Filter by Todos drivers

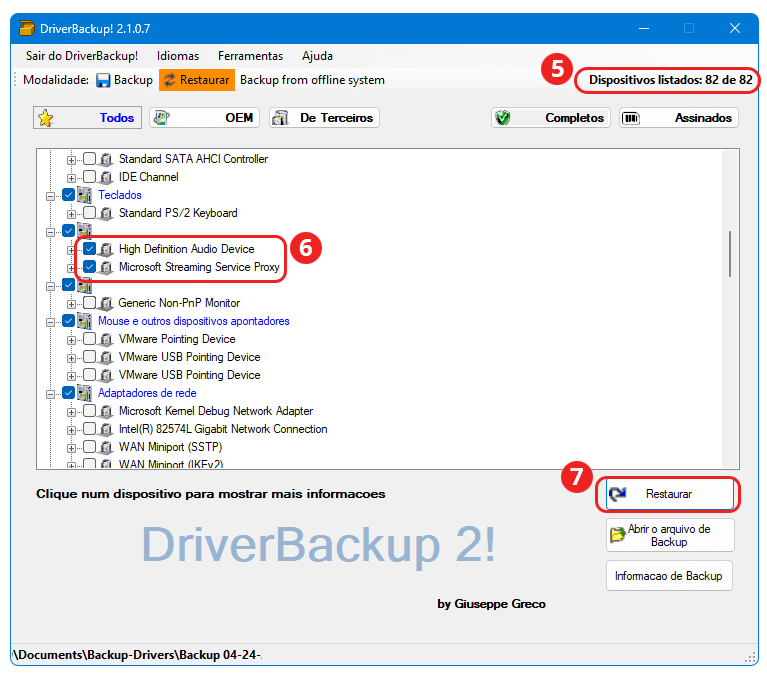[87, 118]
